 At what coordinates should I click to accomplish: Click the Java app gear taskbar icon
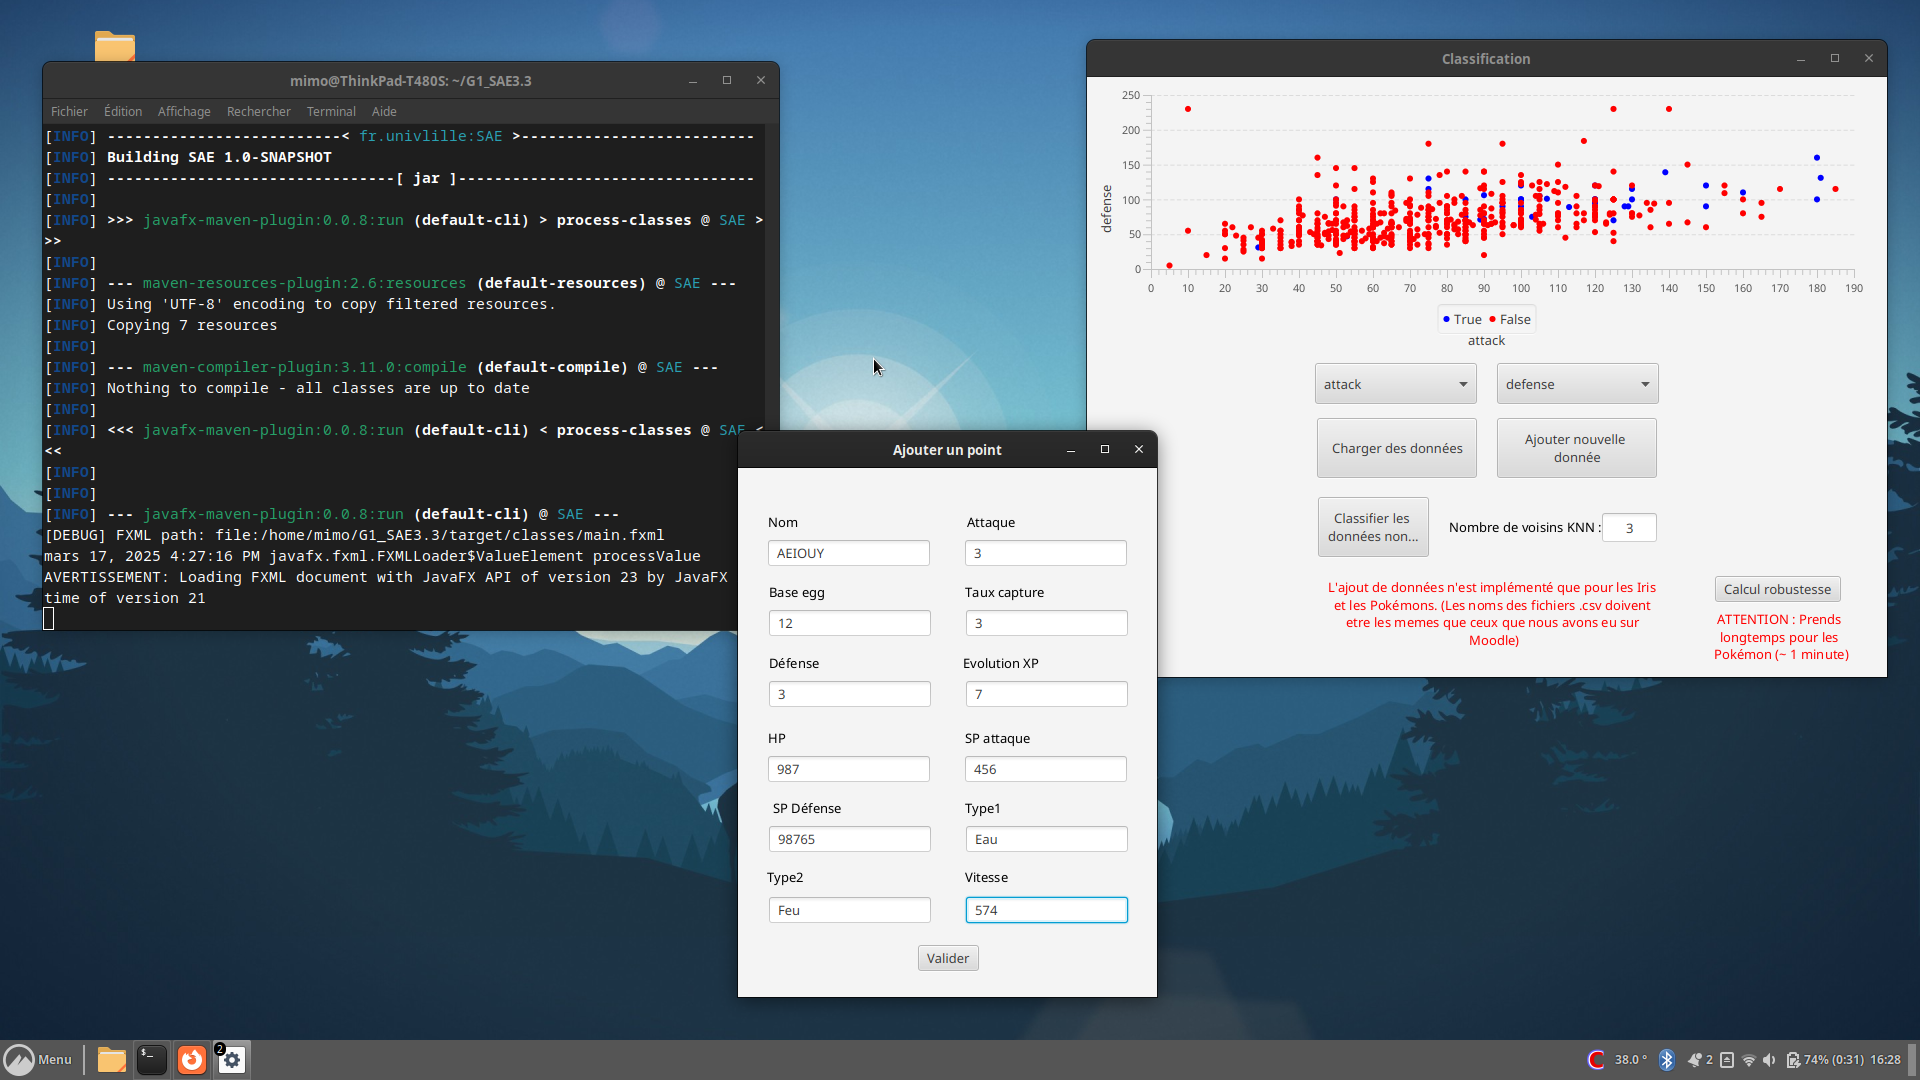coord(231,1060)
